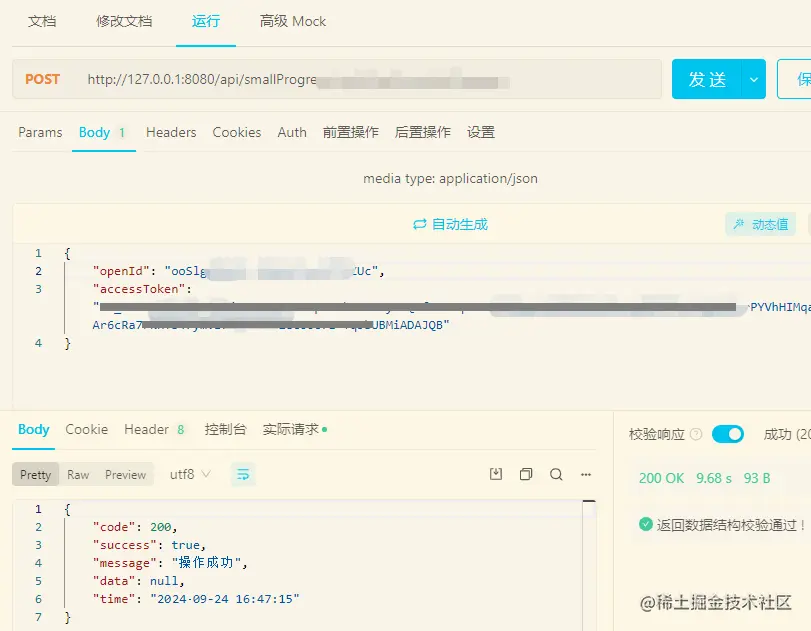This screenshot has width=811, height=631.
Task: Download the response body
Action: tap(495, 475)
